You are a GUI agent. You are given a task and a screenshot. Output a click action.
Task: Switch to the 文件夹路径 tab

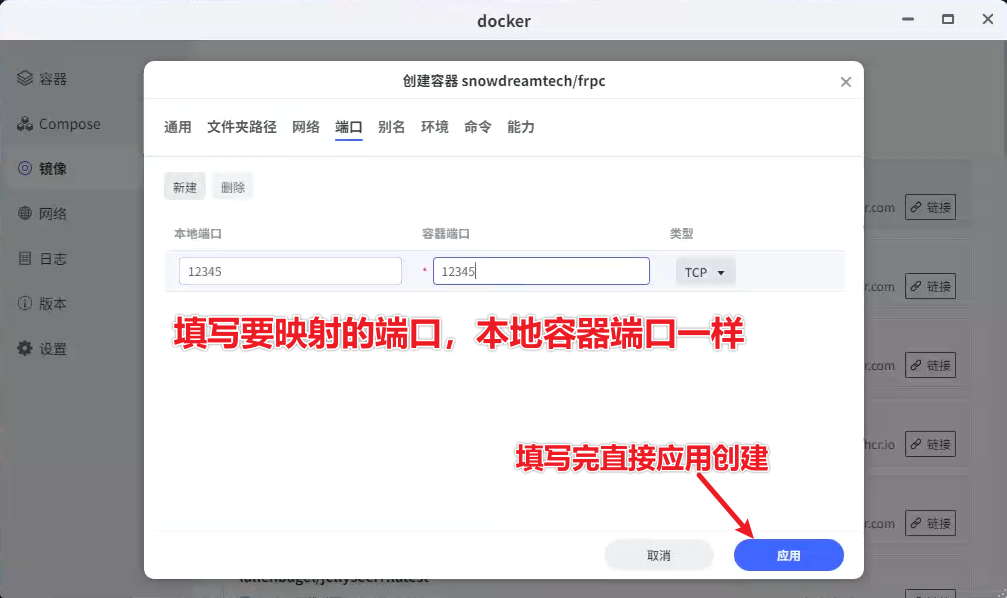(241, 127)
